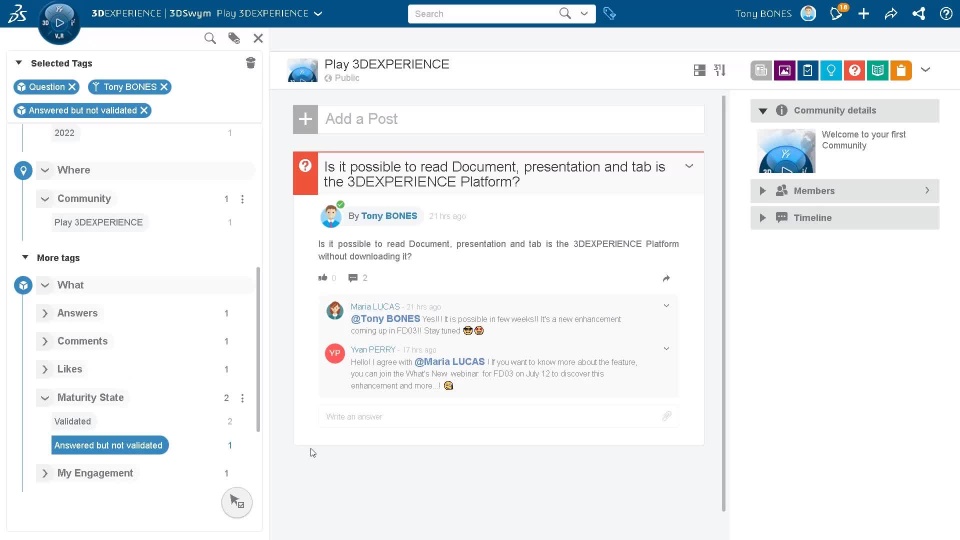Like the question with thumbs up
Screen dimensions: 960x540
click(323, 278)
